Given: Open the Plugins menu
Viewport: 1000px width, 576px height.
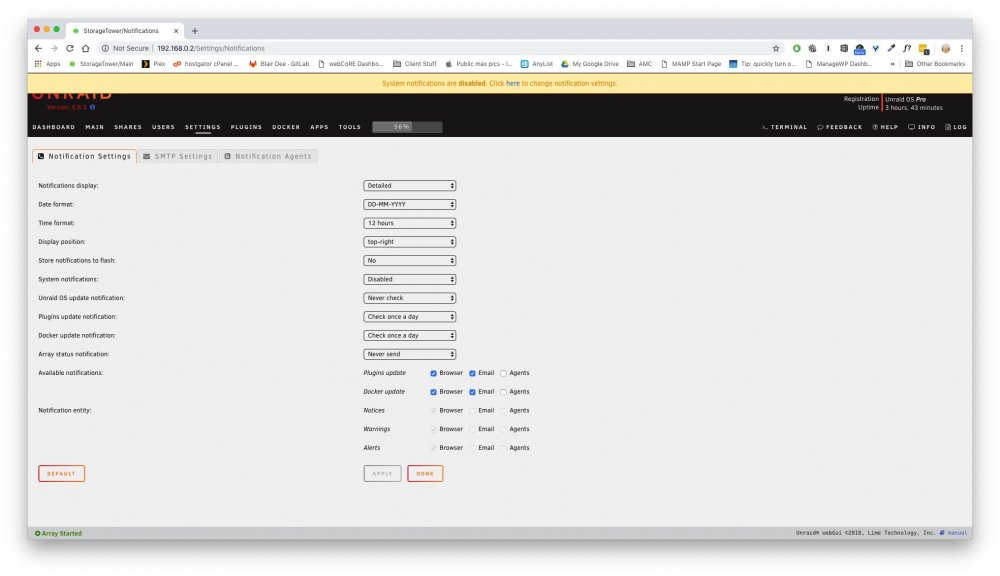Looking at the screenshot, I should click(x=246, y=127).
